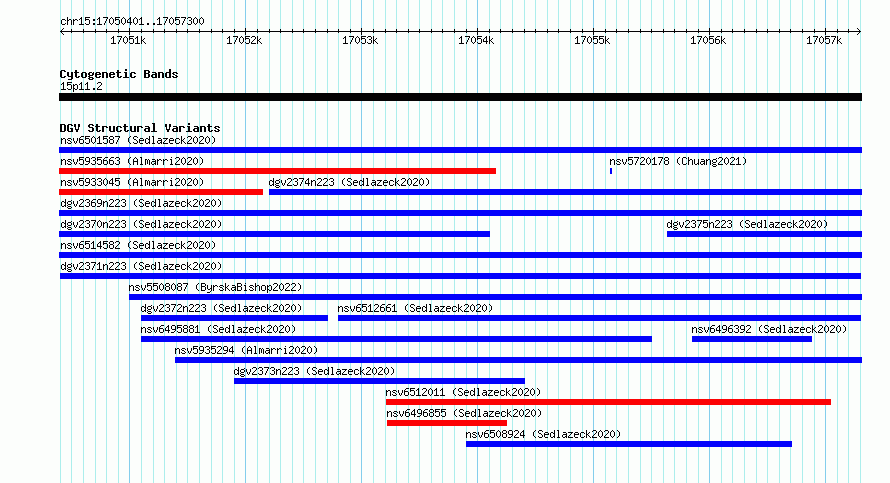The height and width of the screenshot is (483, 890).
Task: Click the Cytogenetic Bands track title
Action: point(119,74)
